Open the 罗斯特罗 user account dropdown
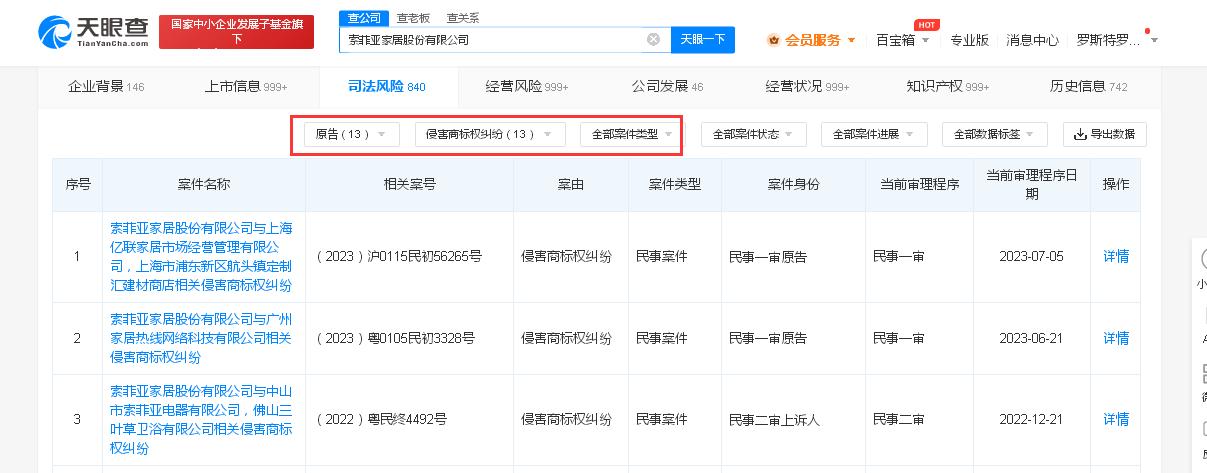 click(x=1117, y=40)
